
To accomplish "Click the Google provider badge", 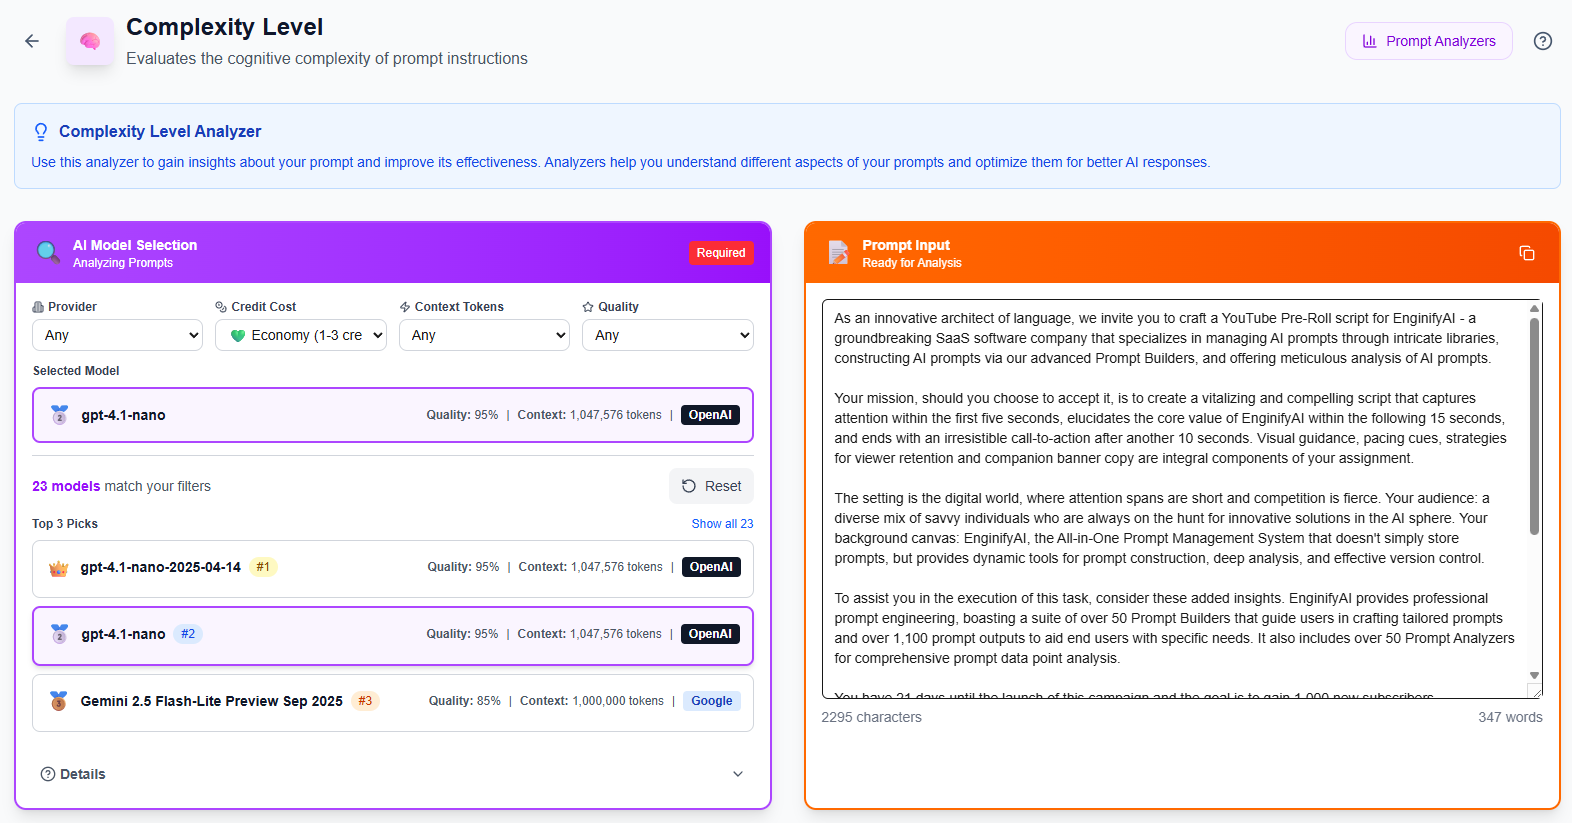I will (x=712, y=701).
